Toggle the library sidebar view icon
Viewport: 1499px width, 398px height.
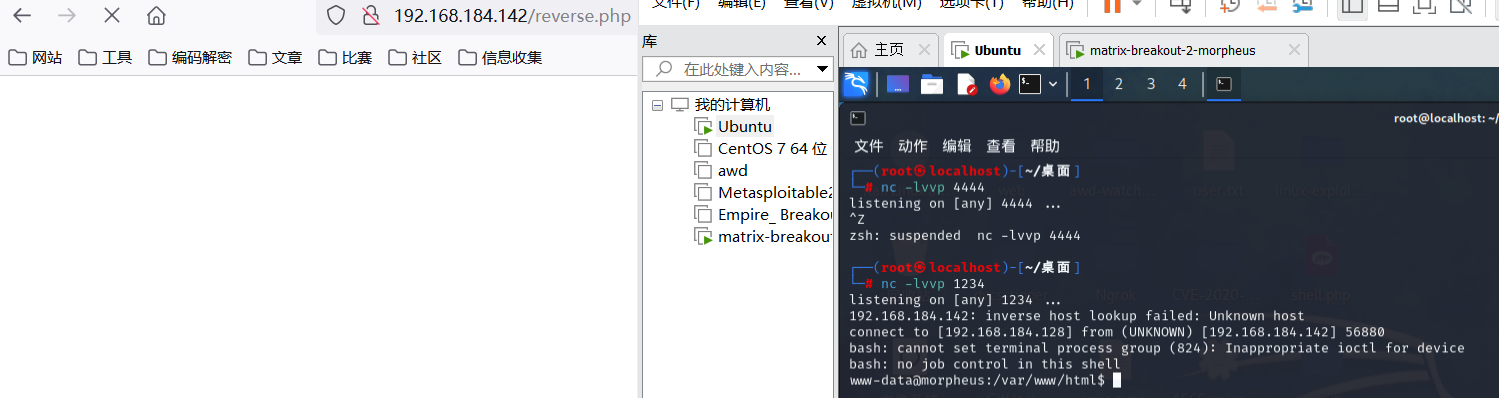pyautogui.click(x=1352, y=6)
